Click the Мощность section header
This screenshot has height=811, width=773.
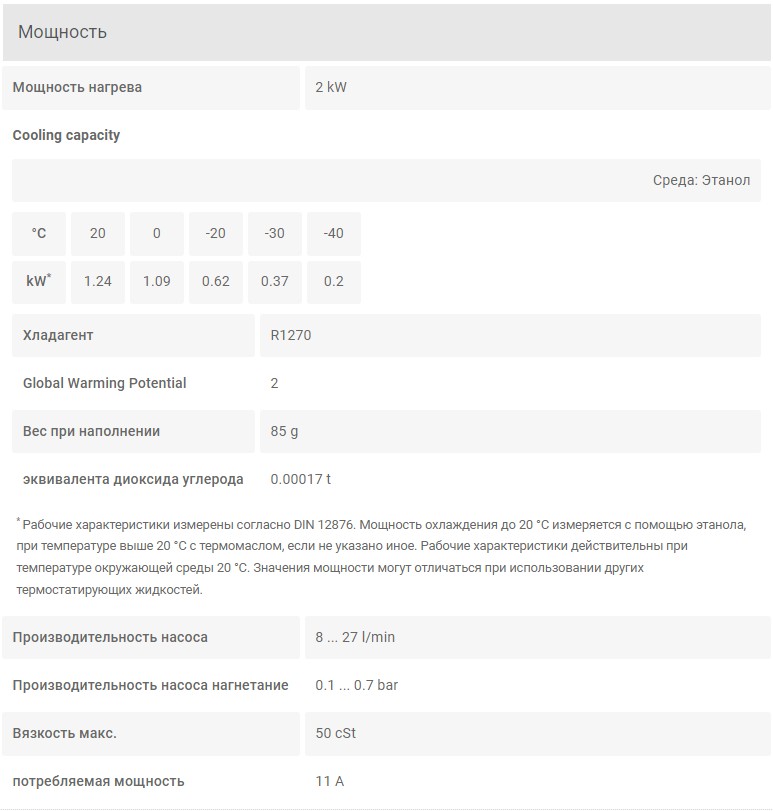pos(387,32)
